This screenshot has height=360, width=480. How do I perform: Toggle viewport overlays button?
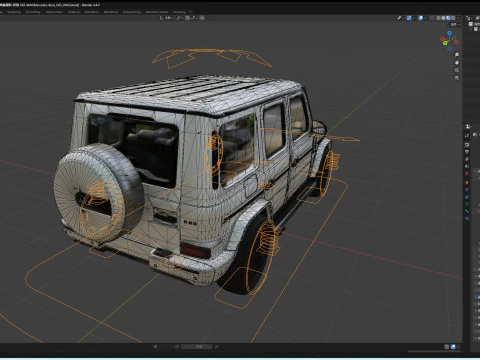[x=420, y=18]
